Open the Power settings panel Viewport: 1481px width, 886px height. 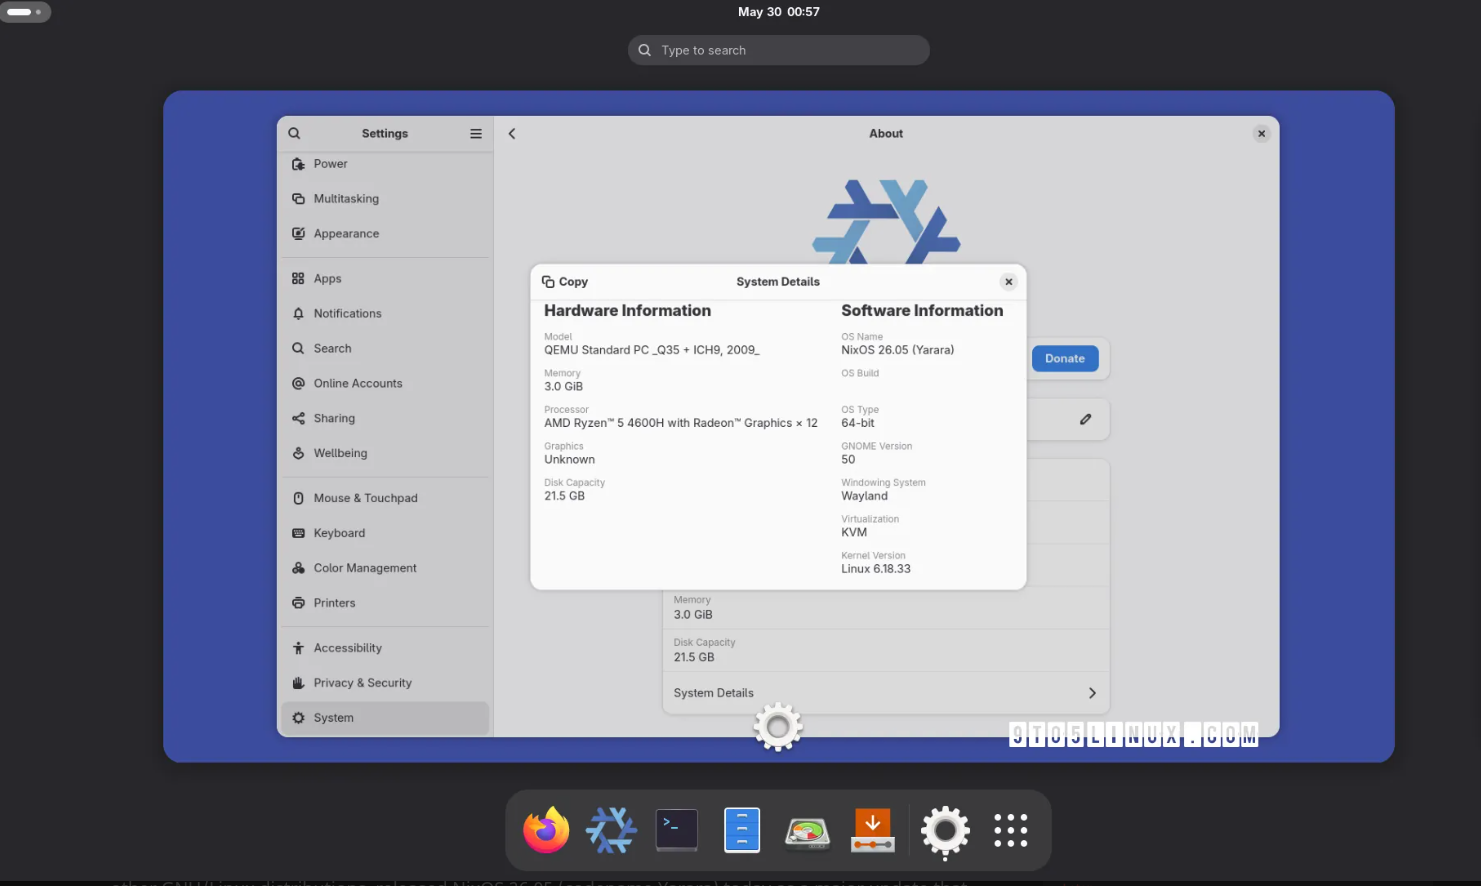point(385,164)
